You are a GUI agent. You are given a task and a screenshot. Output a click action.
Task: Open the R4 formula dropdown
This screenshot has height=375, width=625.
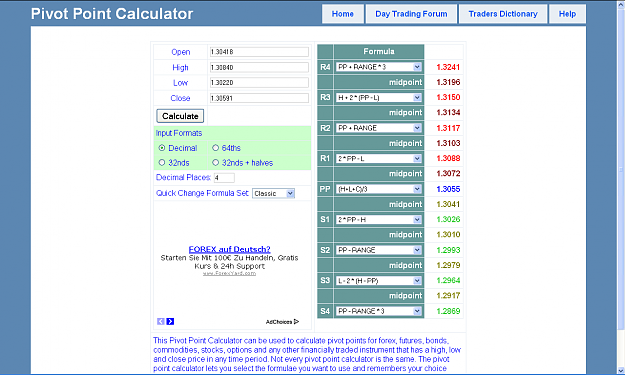(379, 67)
